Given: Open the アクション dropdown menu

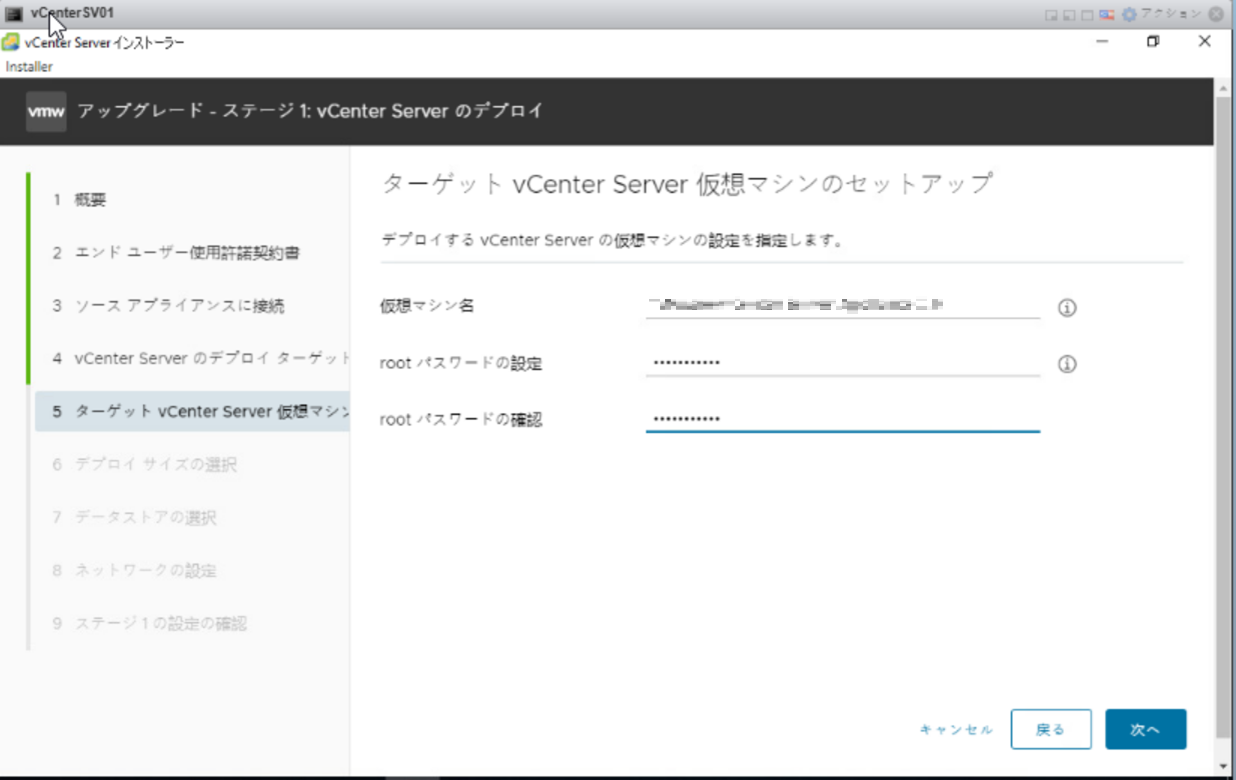Looking at the screenshot, I should [x=1170, y=15].
